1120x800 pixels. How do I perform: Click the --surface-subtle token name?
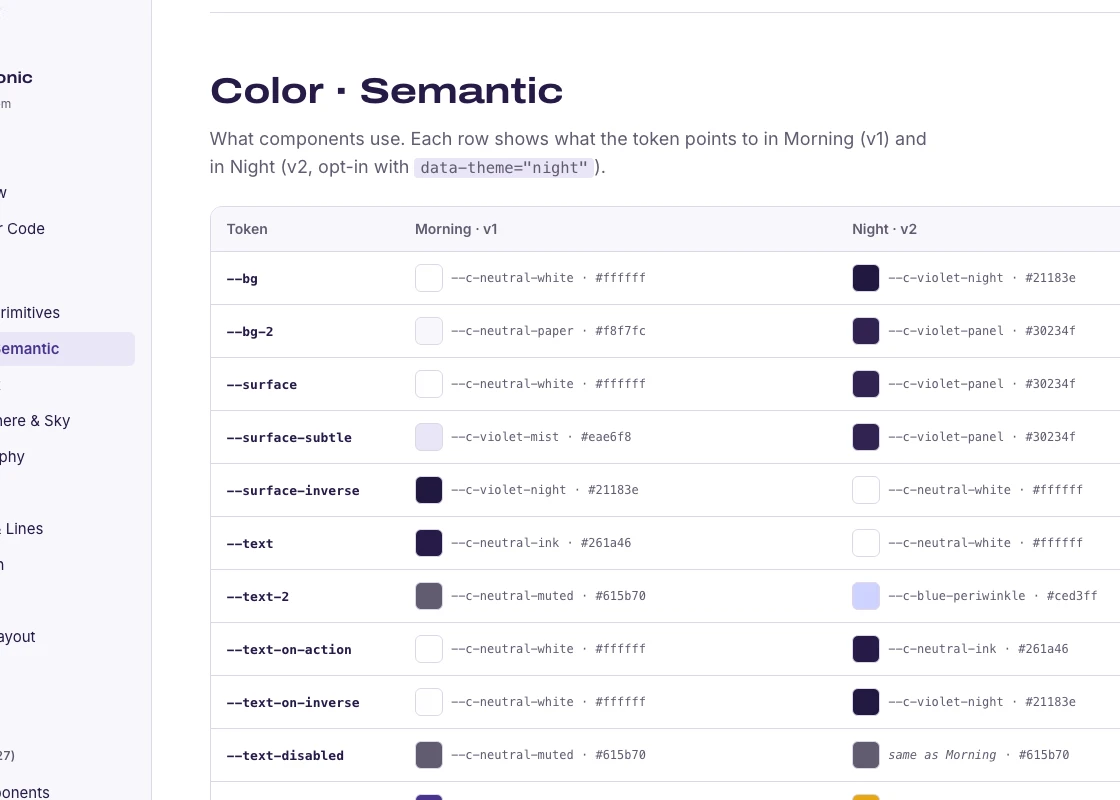tap(289, 437)
